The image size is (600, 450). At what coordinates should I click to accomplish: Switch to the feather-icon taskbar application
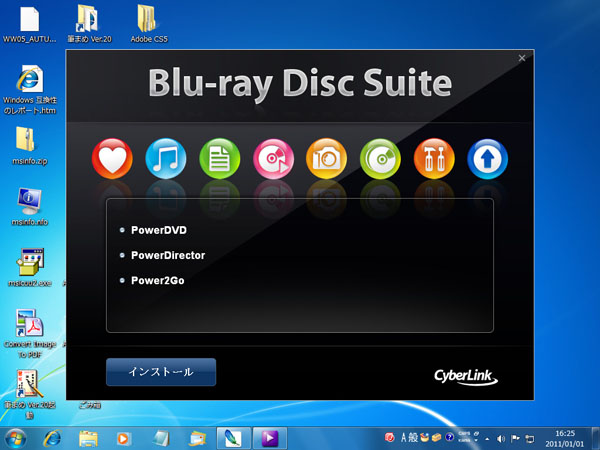[x=234, y=439]
